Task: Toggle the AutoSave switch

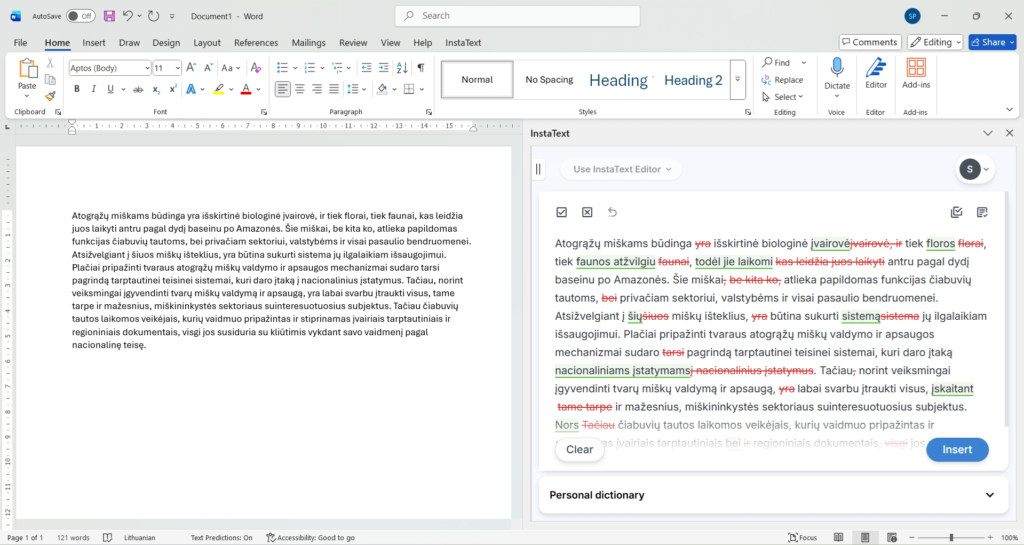Action: (x=80, y=16)
